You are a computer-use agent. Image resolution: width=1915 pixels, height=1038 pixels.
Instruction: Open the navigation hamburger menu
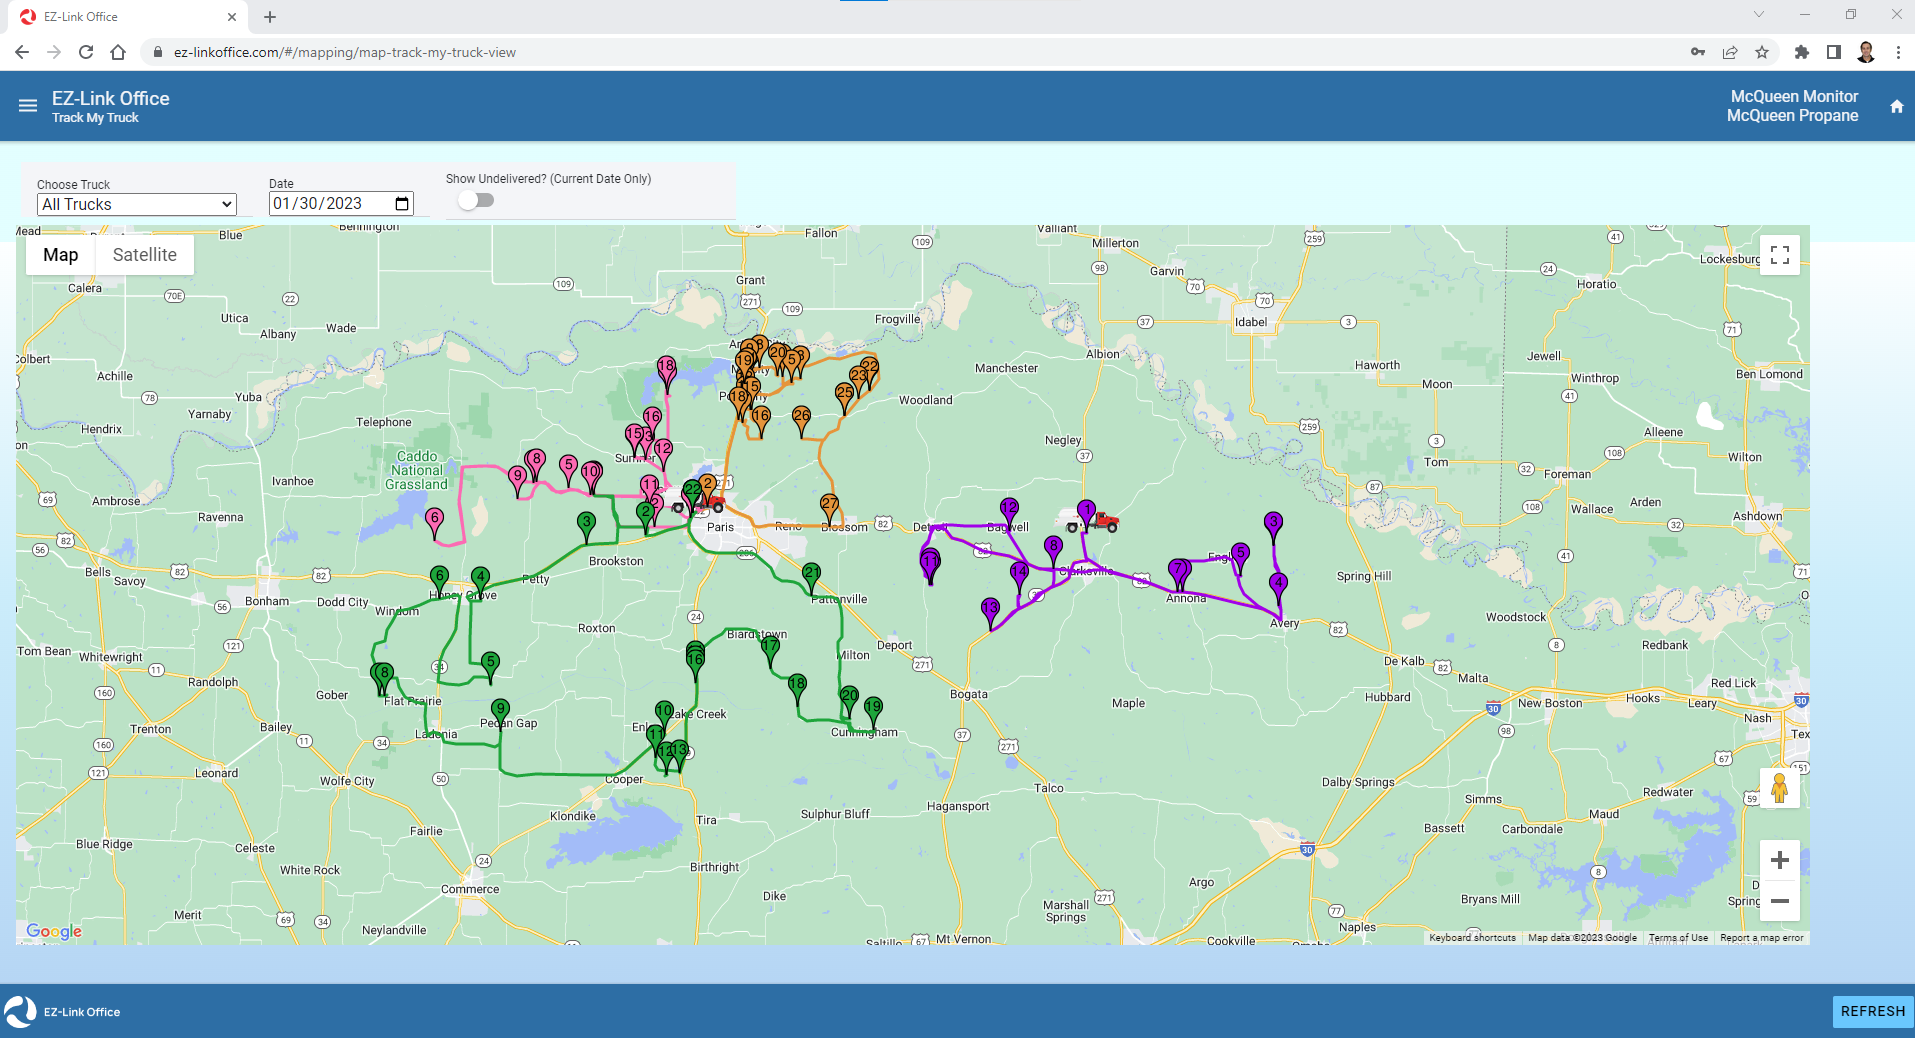26,104
